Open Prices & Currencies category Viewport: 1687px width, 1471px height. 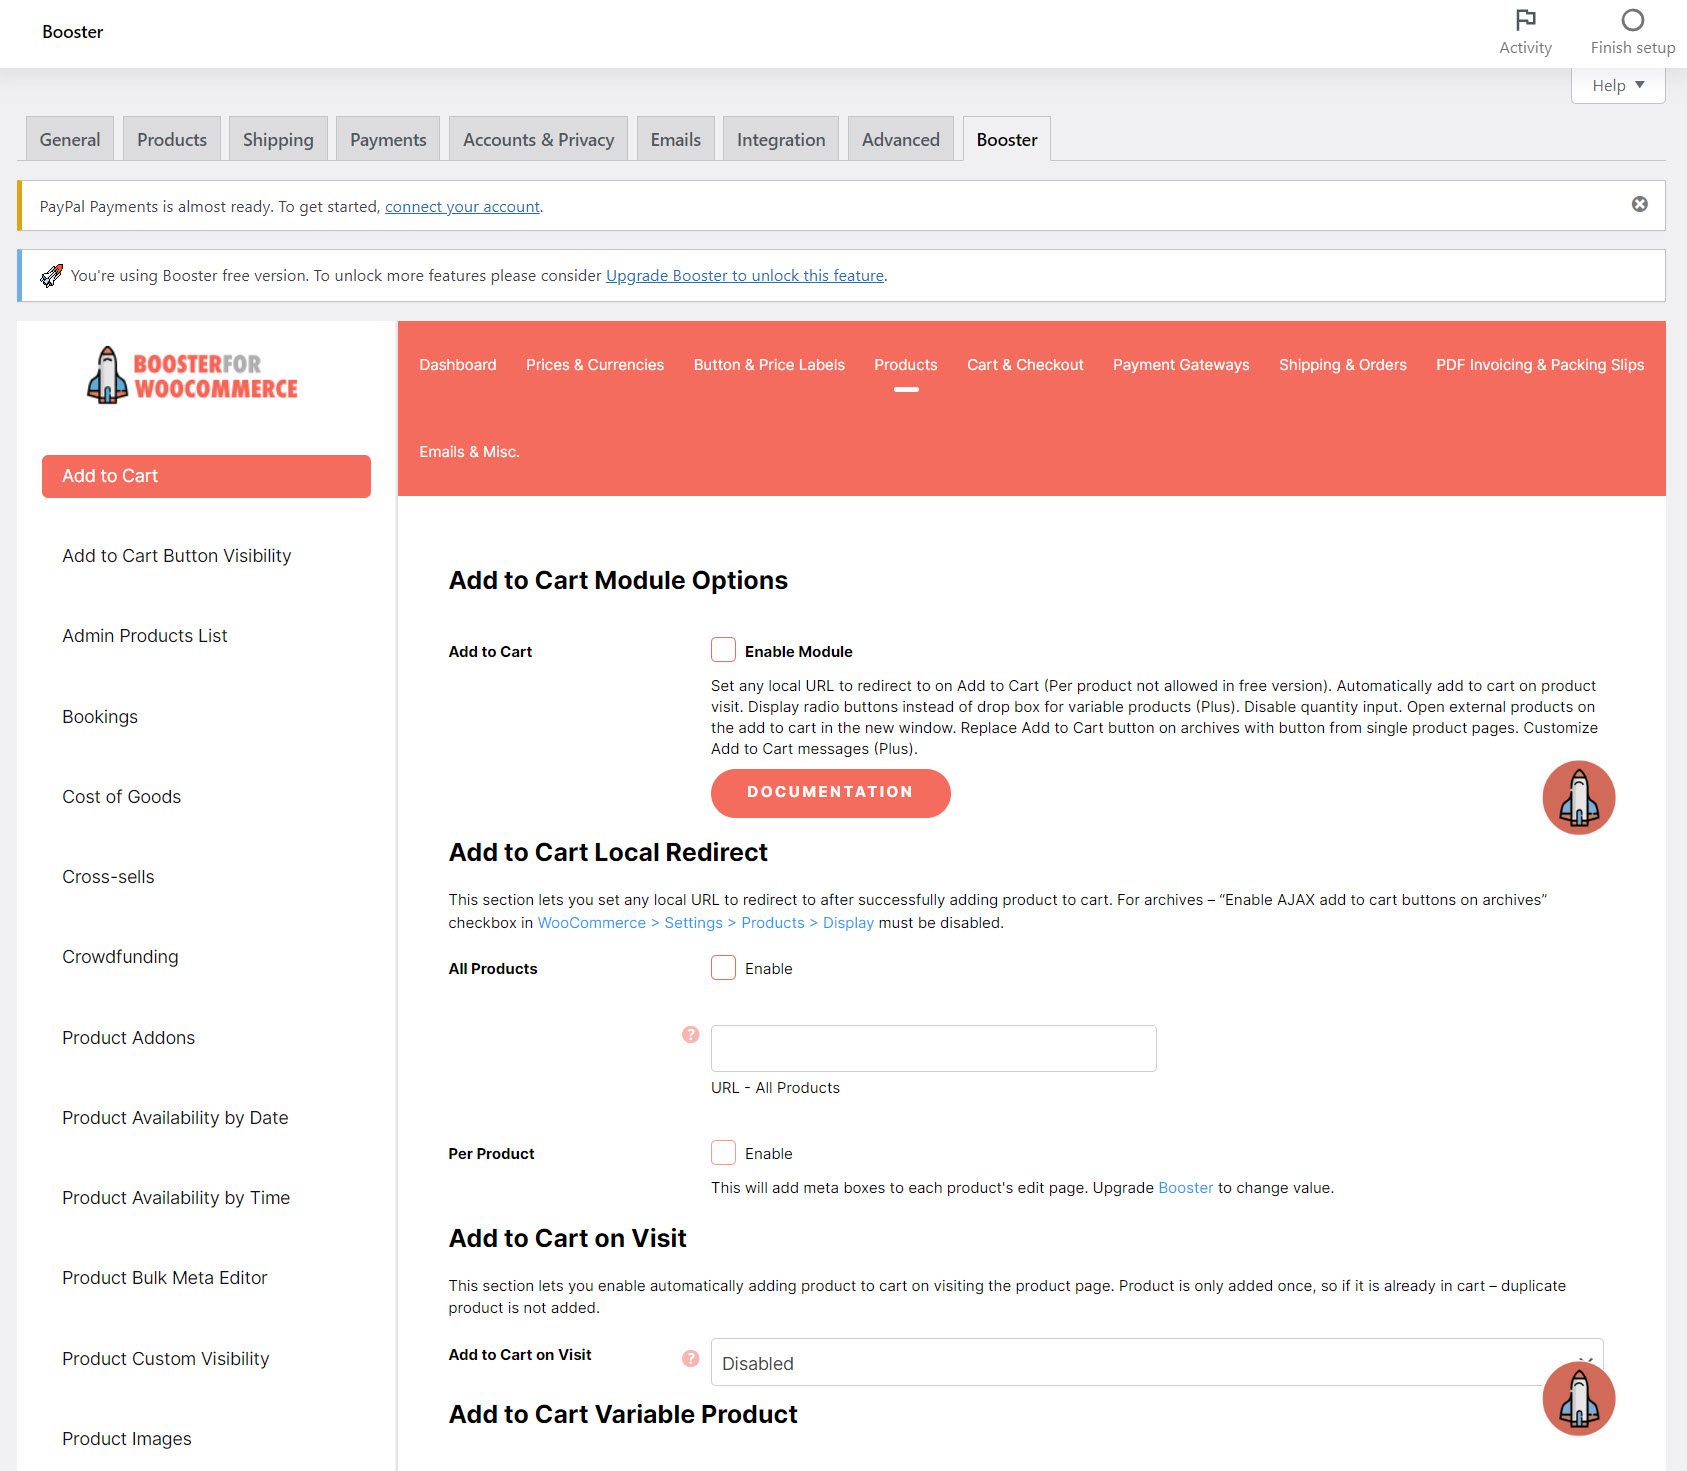tap(594, 365)
